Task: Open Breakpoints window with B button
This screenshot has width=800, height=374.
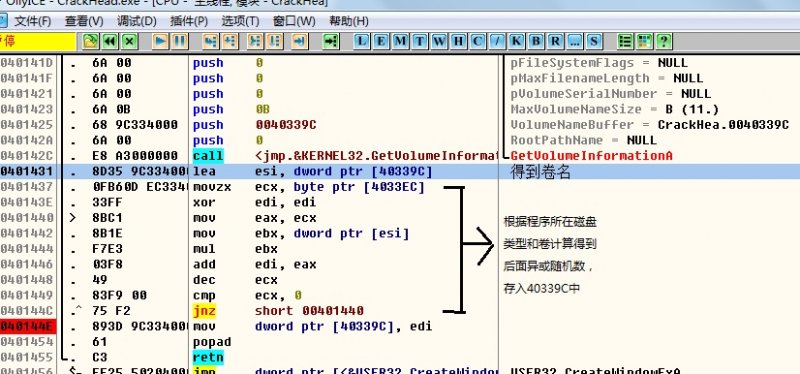Action: tap(535, 41)
